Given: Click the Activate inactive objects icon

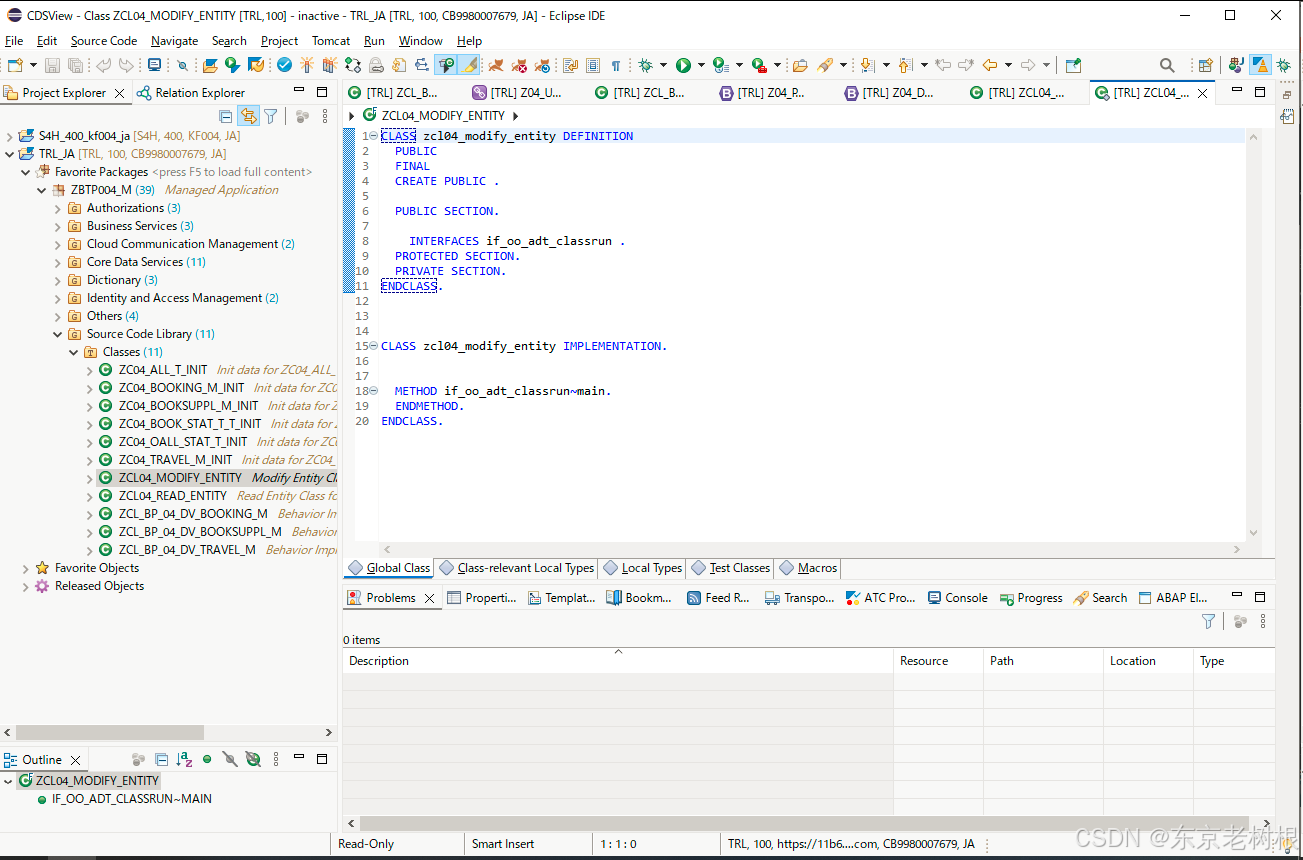Looking at the screenshot, I should pos(328,65).
